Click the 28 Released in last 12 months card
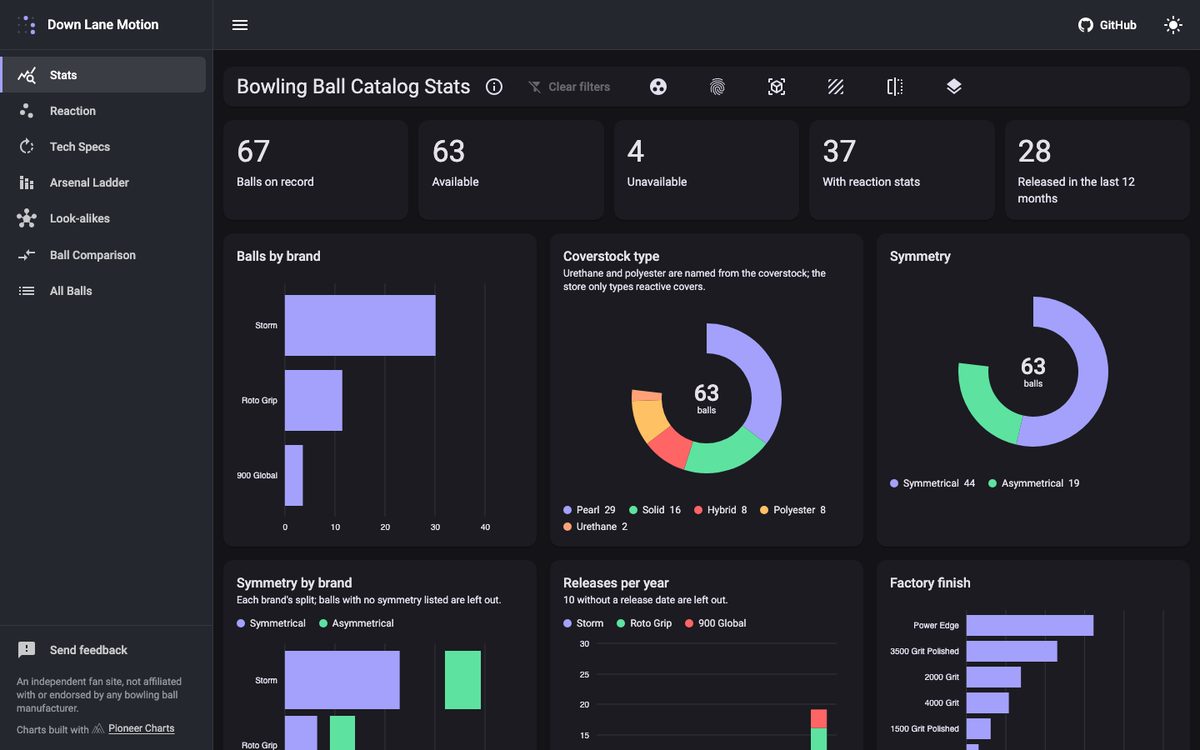 pos(1097,170)
